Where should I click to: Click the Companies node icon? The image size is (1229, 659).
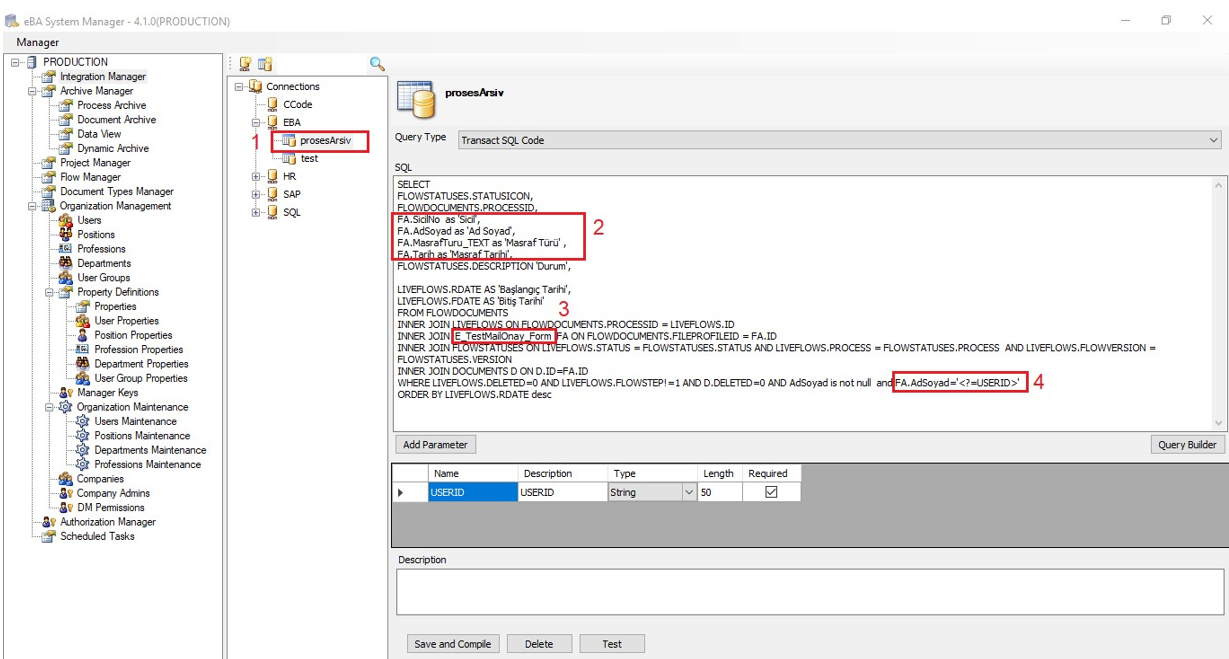(x=66, y=479)
